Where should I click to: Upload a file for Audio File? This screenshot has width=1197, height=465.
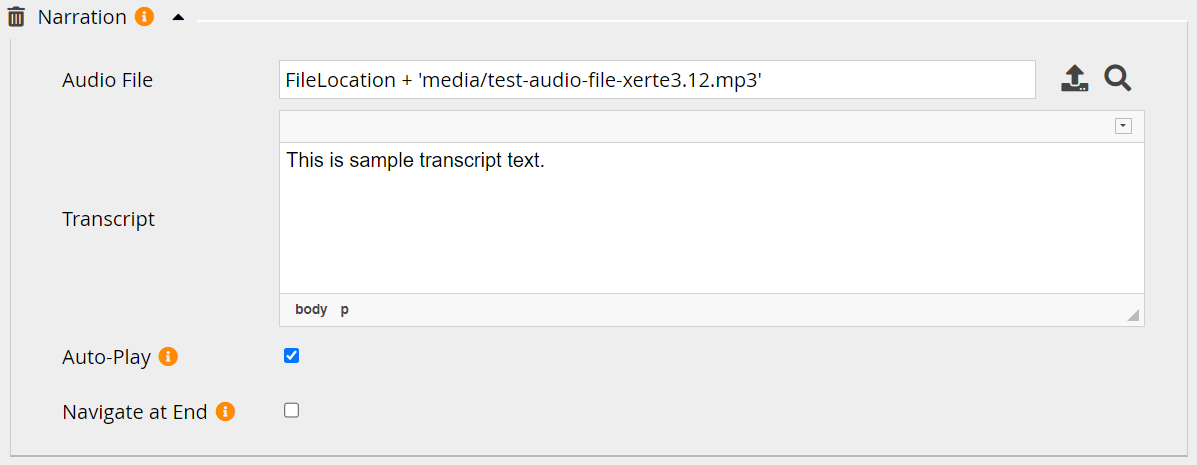pyautogui.click(x=1074, y=79)
